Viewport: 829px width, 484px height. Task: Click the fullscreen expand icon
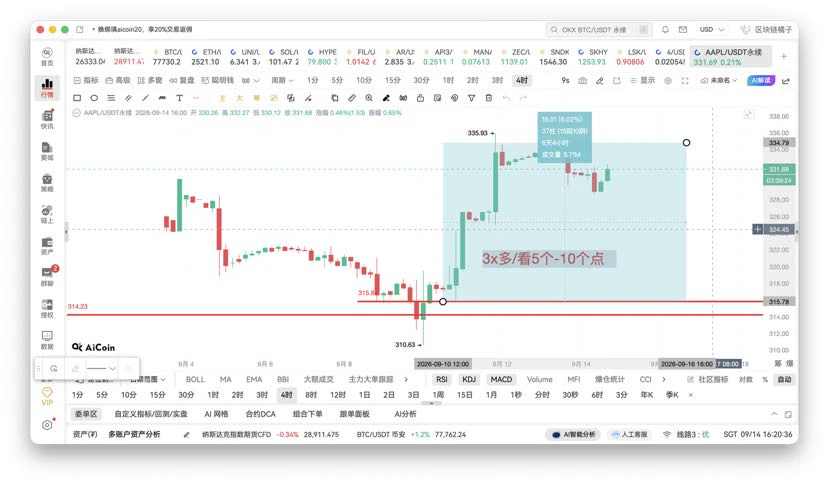pyautogui.click(x=685, y=80)
